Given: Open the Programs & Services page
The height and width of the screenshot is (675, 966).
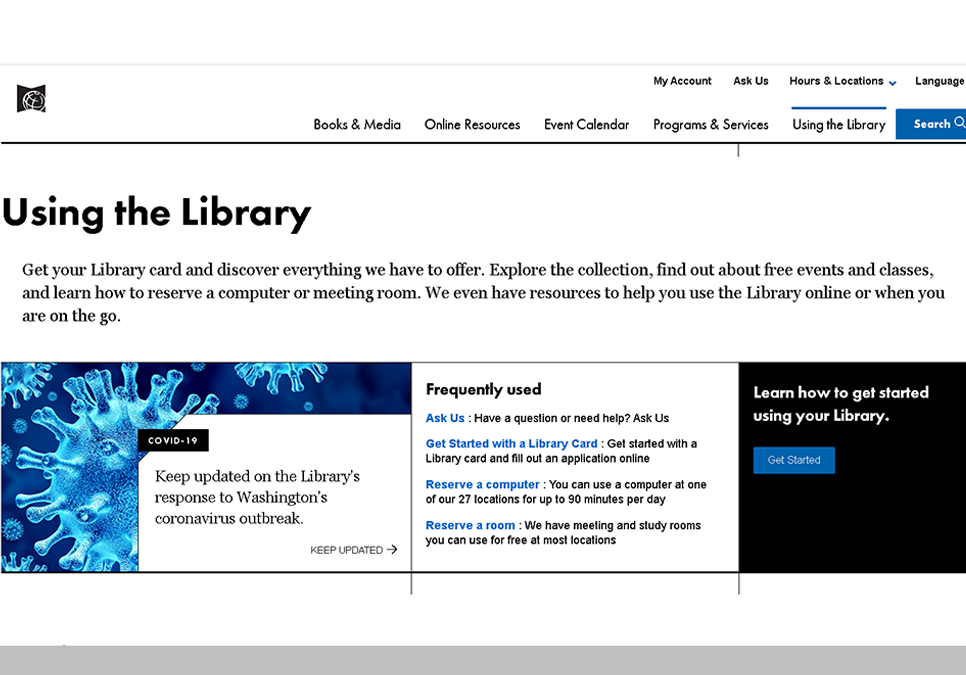Looking at the screenshot, I should [x=711, y=124].
